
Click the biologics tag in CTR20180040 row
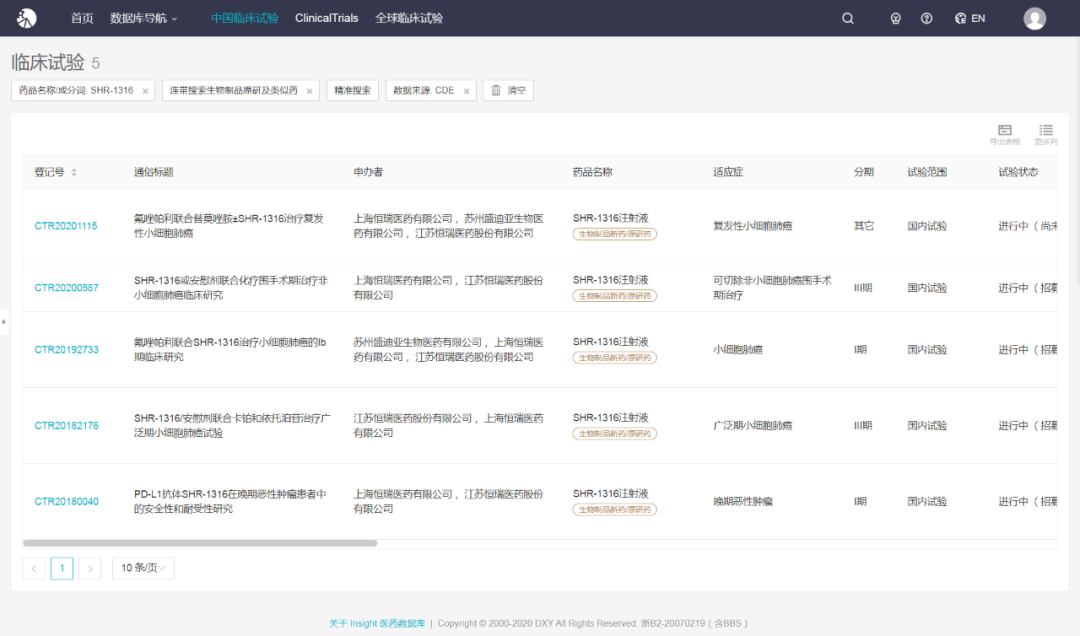pyautogui.click(x=614, y=510)
